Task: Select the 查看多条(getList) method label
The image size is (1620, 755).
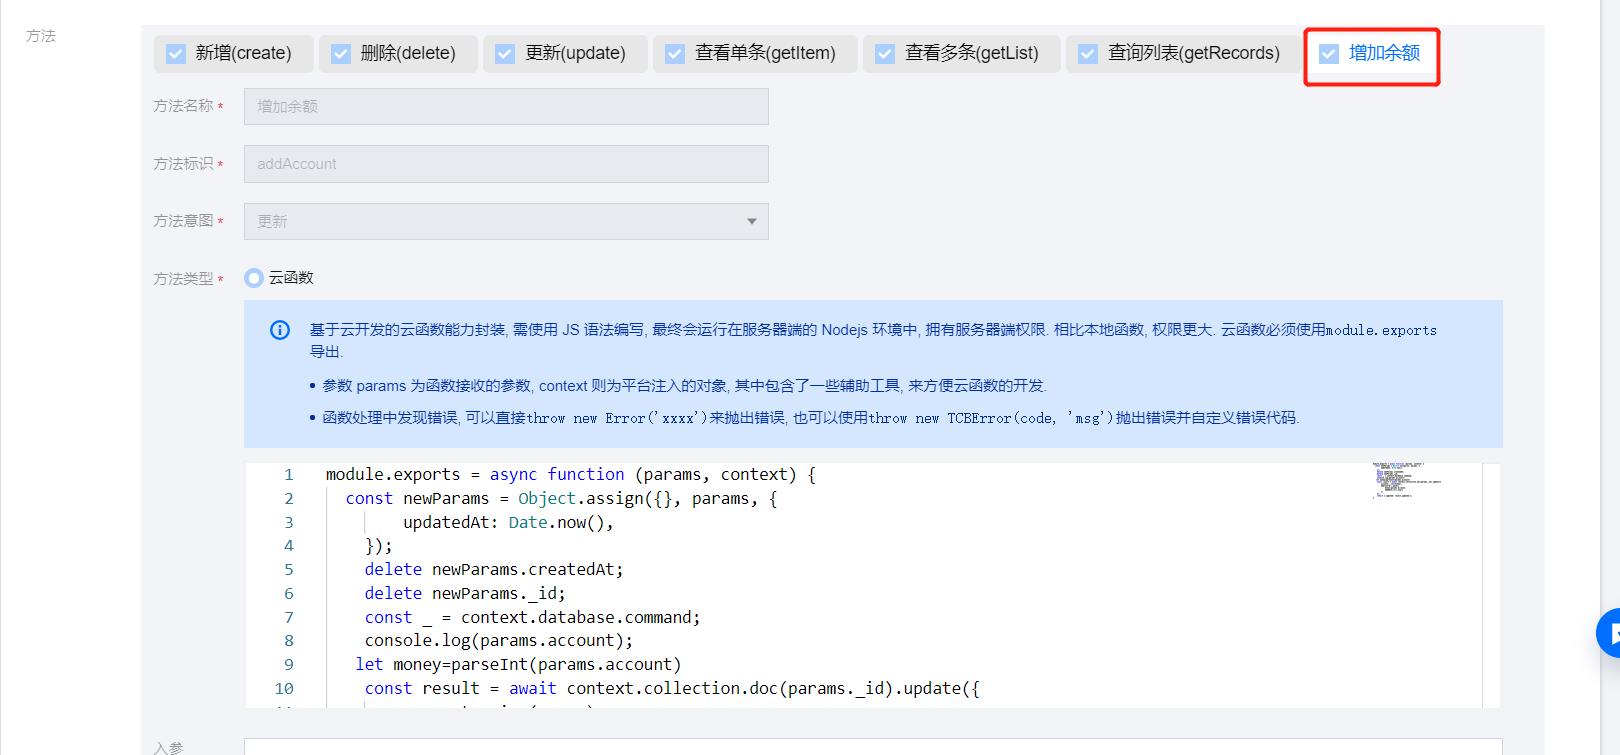Action: point(972,53)
